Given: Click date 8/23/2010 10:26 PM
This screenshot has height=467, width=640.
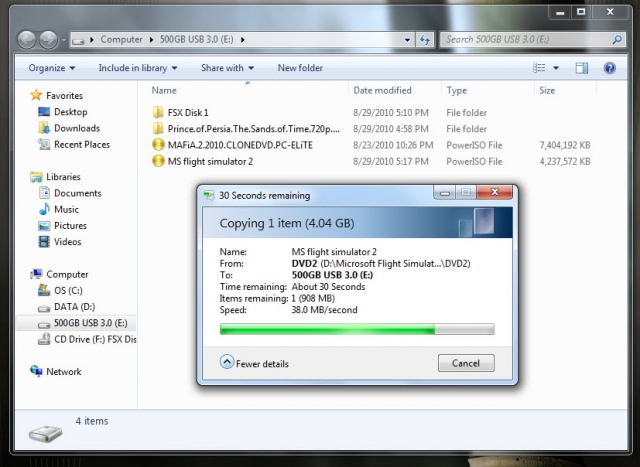Looking at the screenshot, I should [x=393, y=145].
